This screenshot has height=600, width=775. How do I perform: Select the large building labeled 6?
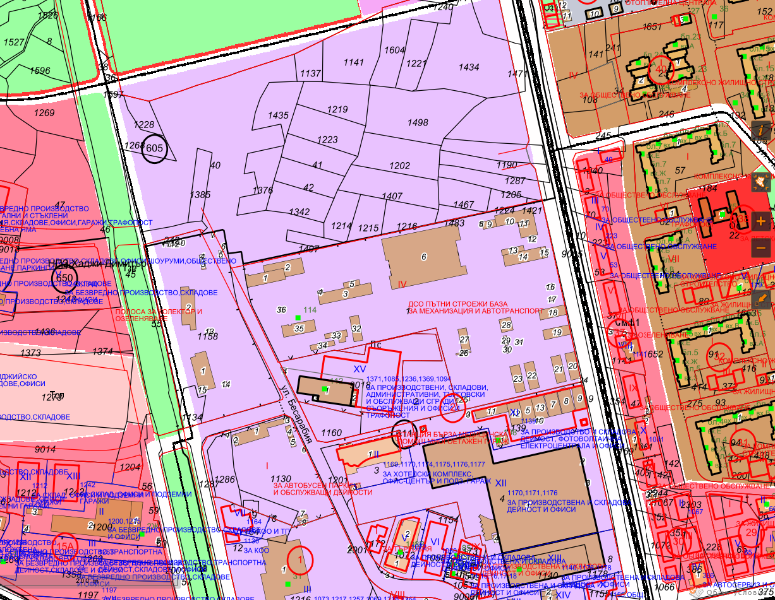pyautogui.click(x=423, y=256)
